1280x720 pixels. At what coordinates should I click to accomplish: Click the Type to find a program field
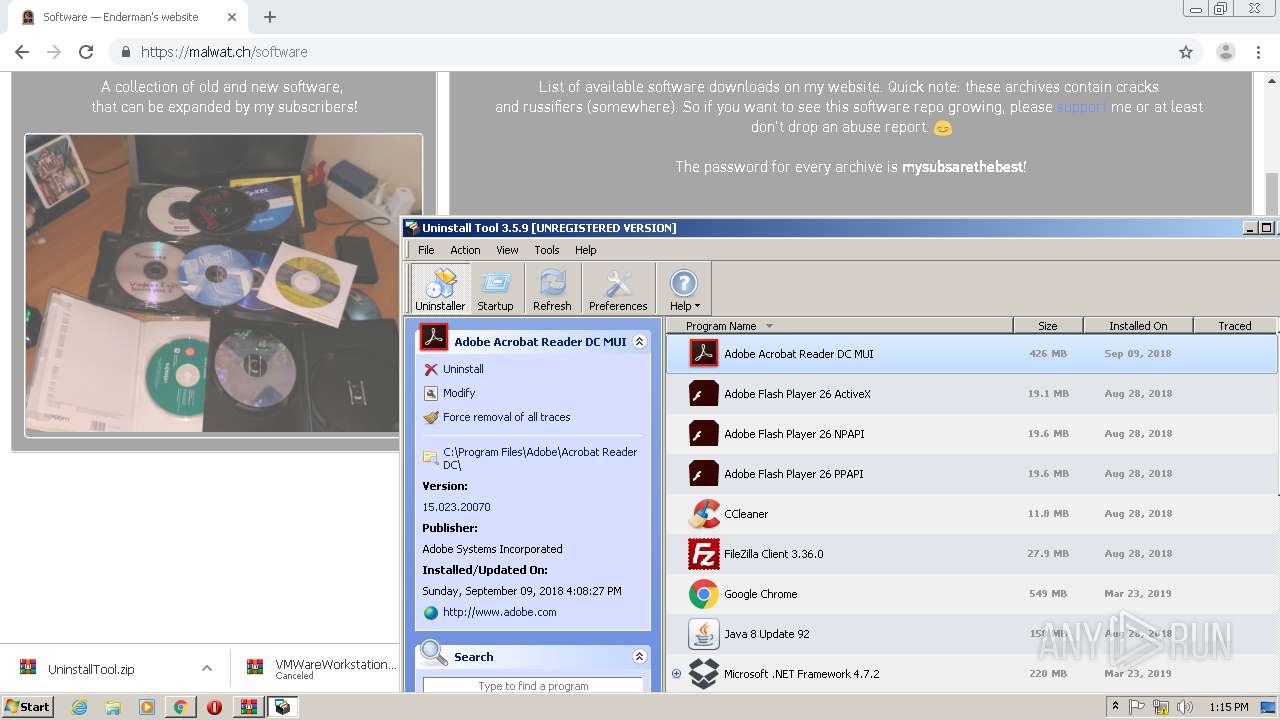point(533,686)
